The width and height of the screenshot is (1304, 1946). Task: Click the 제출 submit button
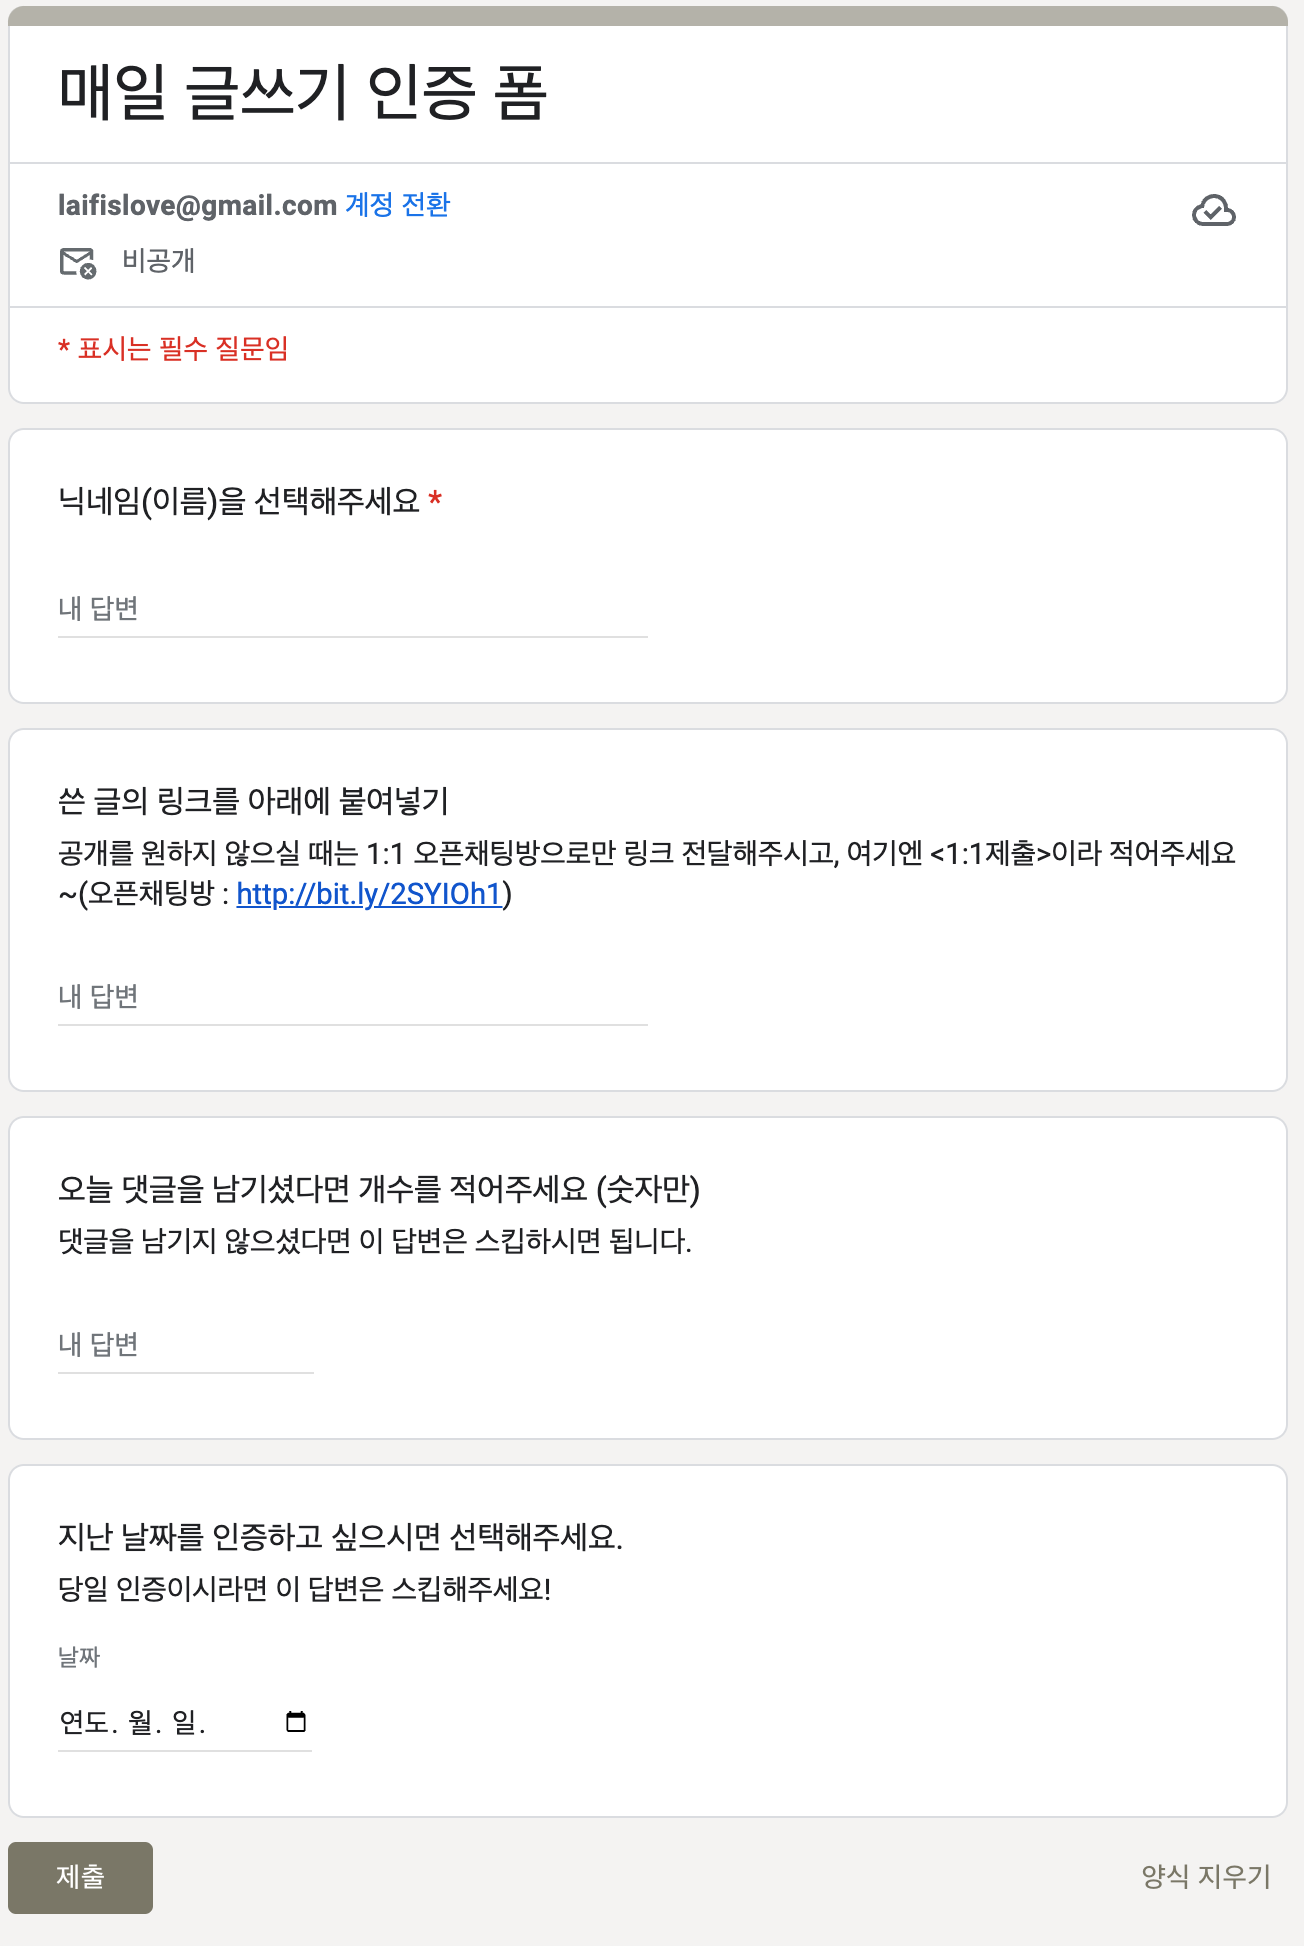coord(80,1877)
